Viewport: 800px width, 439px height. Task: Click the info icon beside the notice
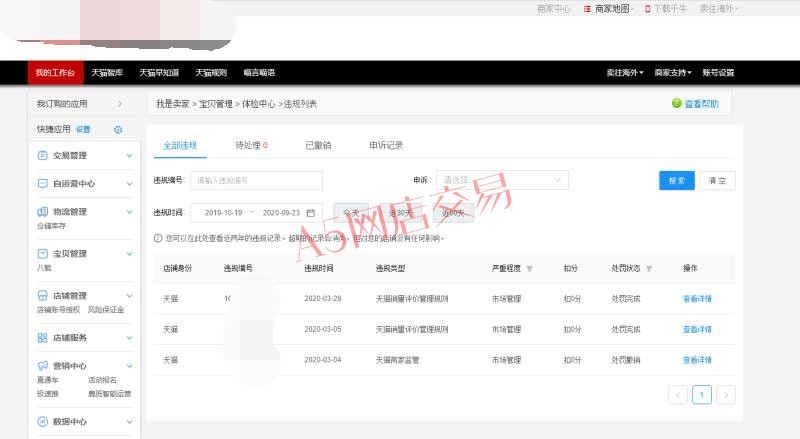[x=158, y=238]
